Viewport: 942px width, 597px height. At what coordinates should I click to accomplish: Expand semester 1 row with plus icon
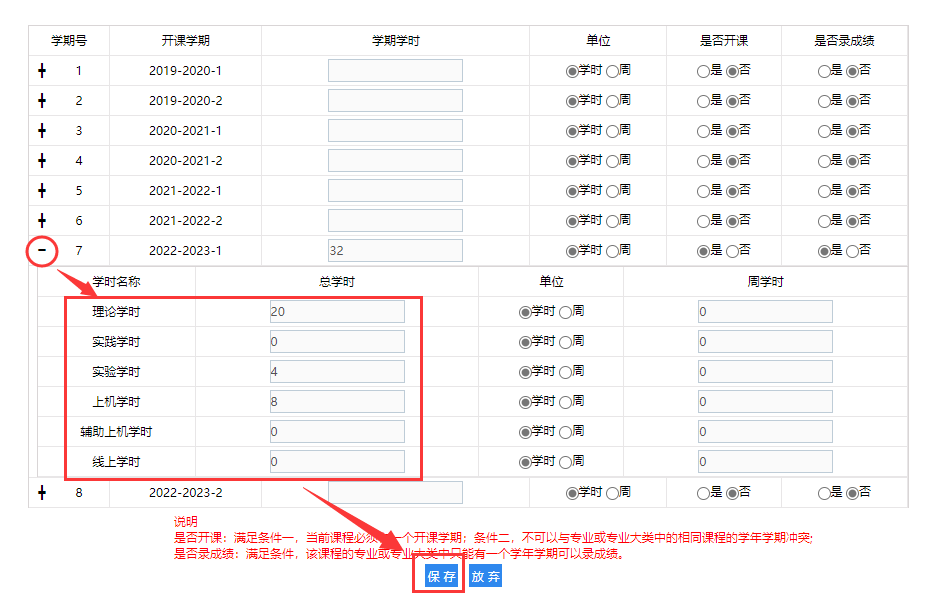(42, 71)
